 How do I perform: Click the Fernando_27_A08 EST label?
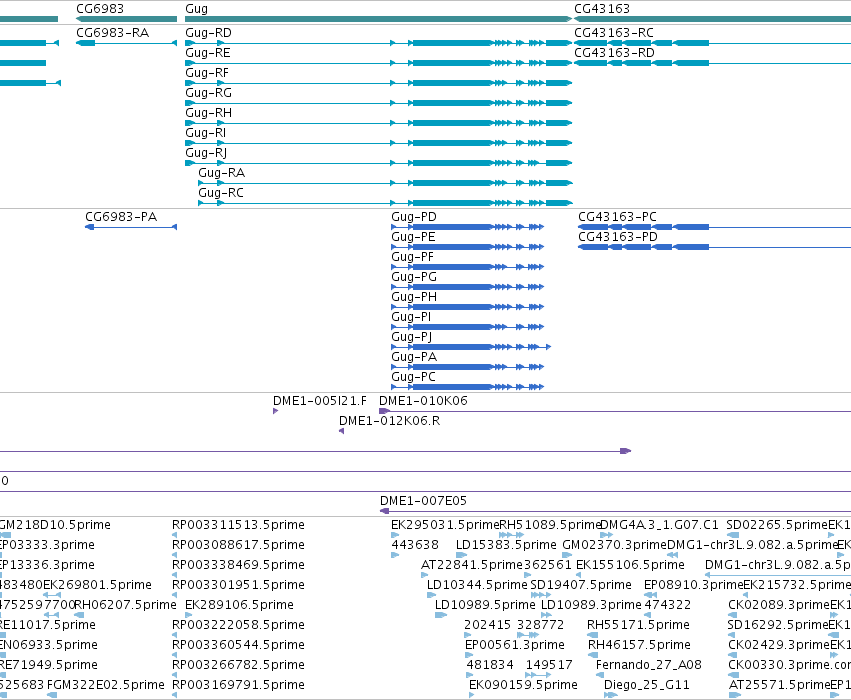649,665
